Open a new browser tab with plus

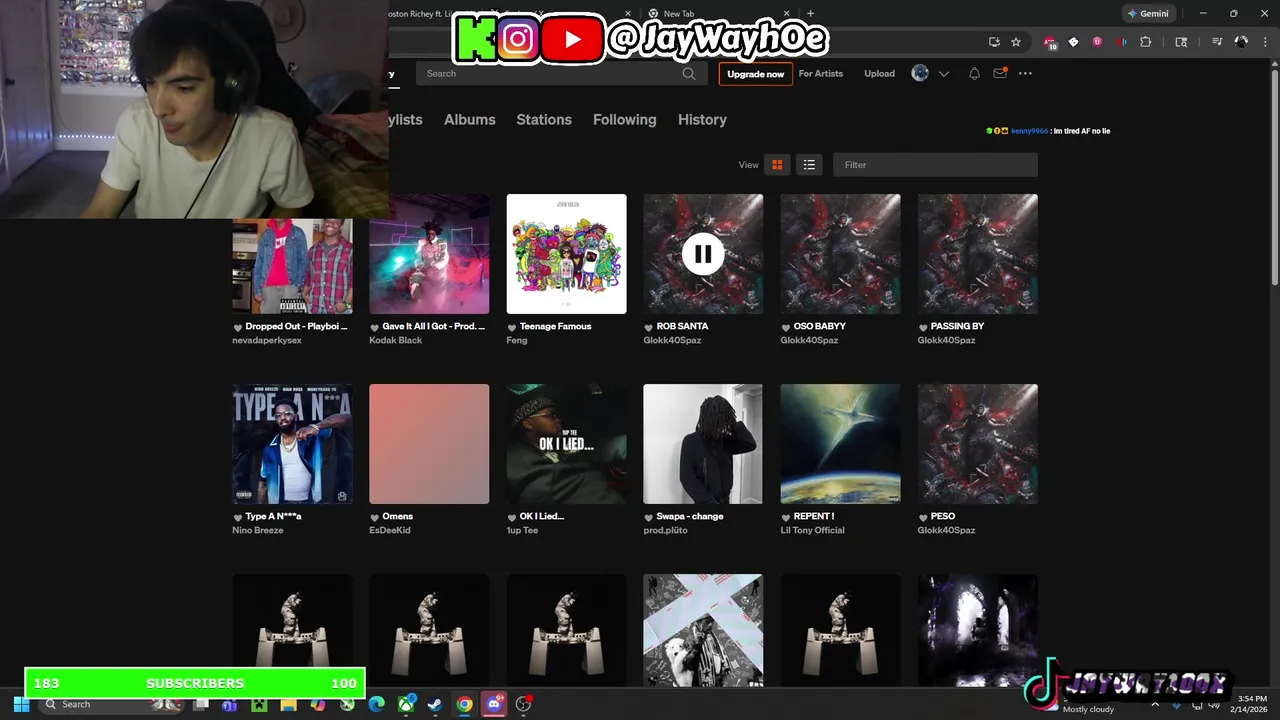coord(810,14)
